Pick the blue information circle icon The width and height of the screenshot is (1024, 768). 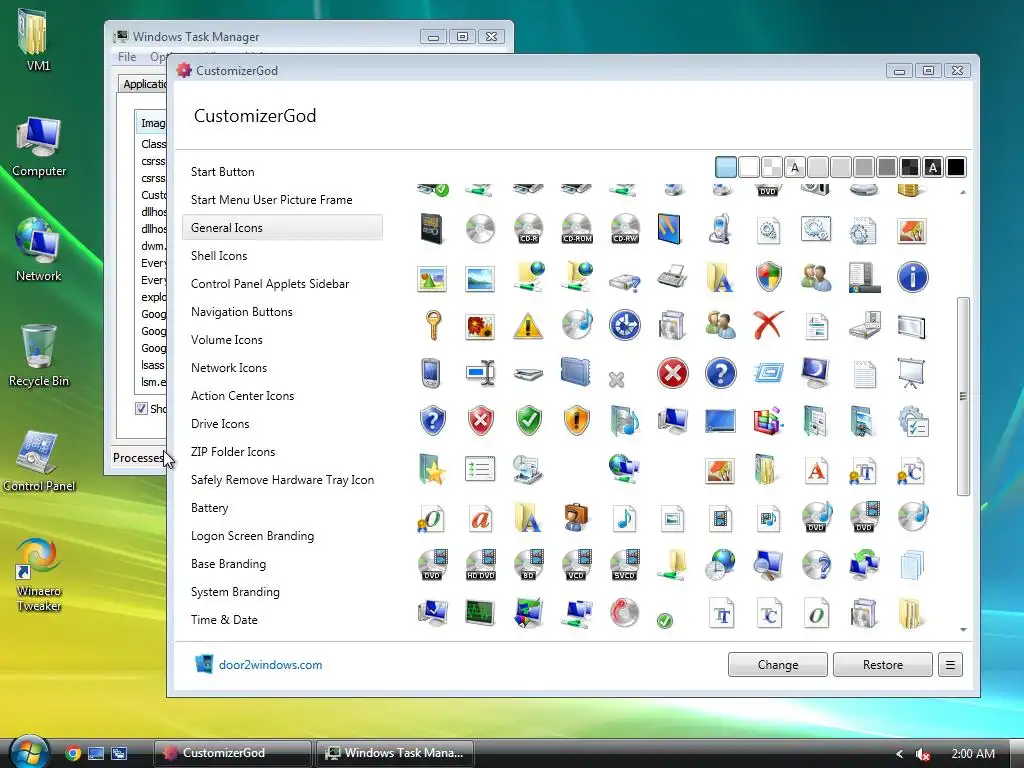click(912, 277)
